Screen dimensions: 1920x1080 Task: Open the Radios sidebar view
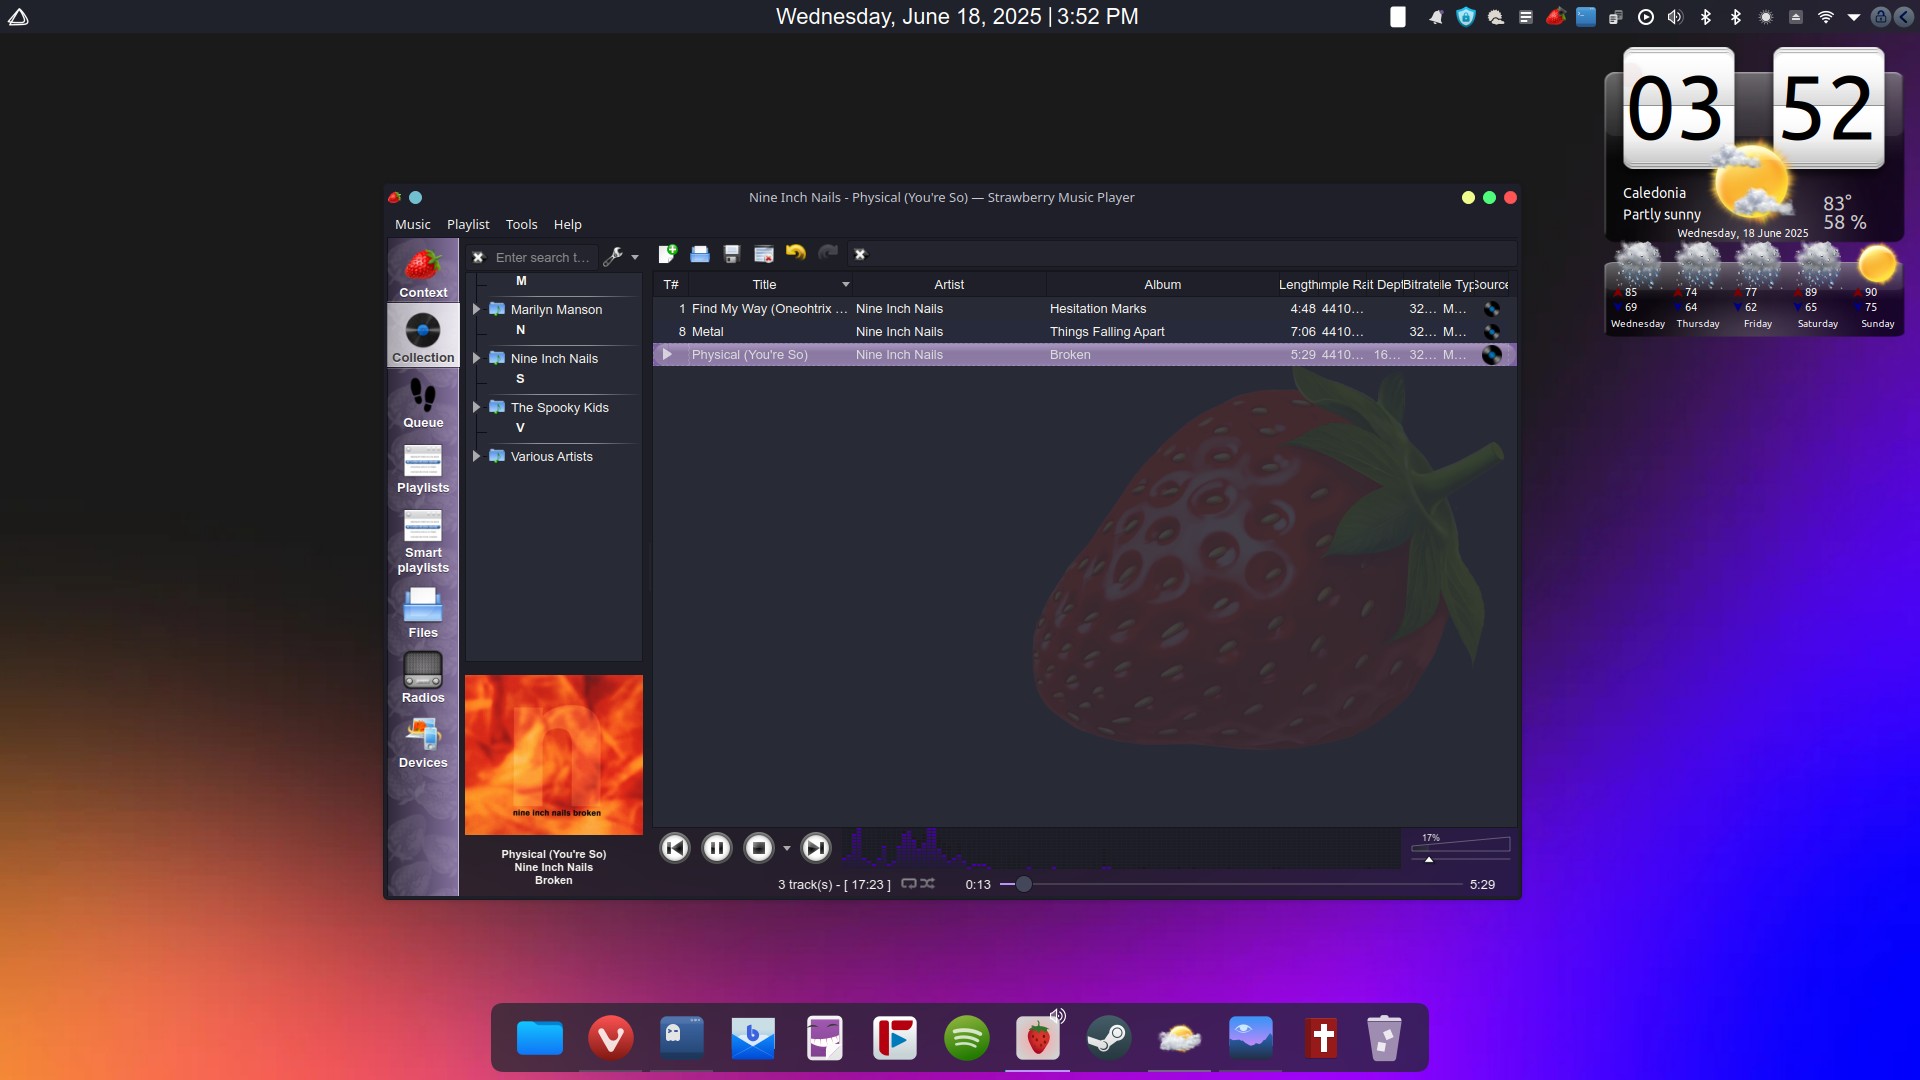tap(423, 678)
